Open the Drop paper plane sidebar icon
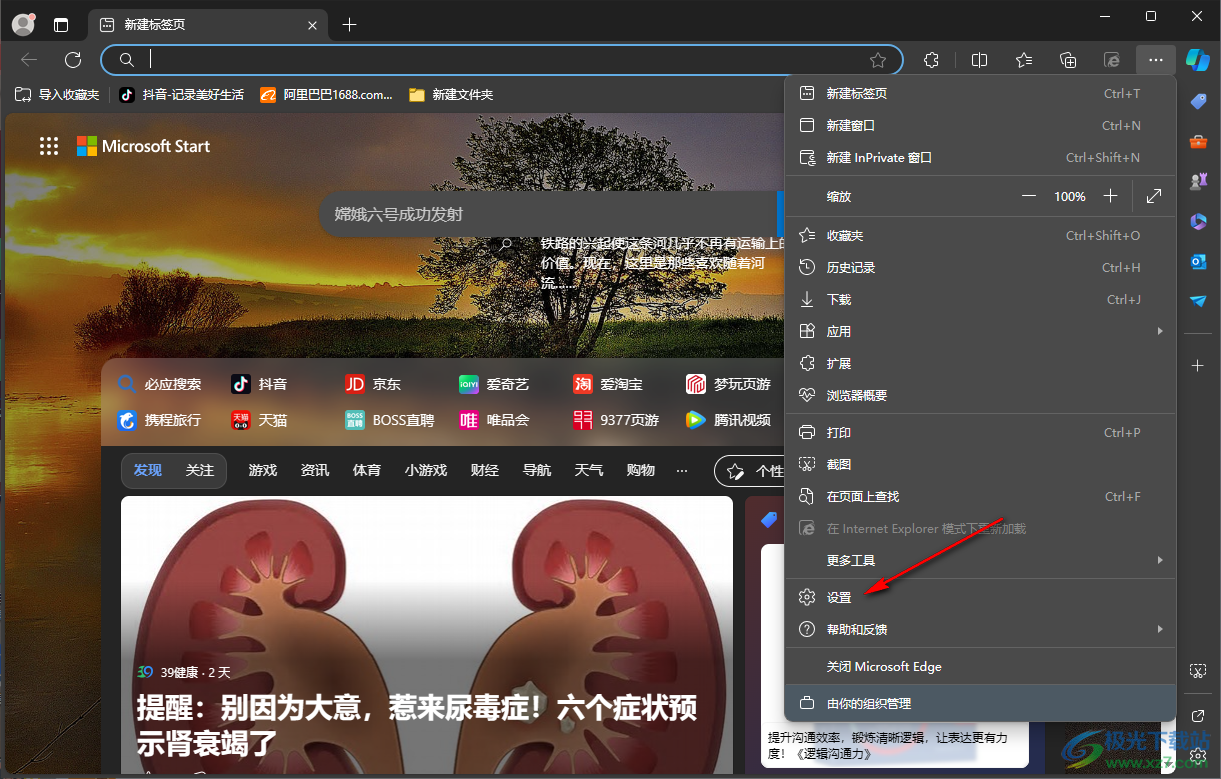 [x=1198, y=300]
